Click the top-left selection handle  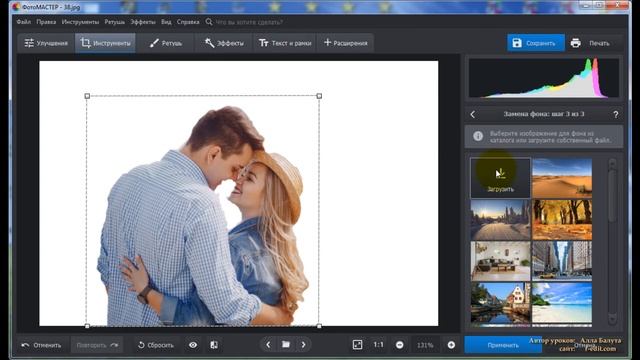[x=87, y=96]
